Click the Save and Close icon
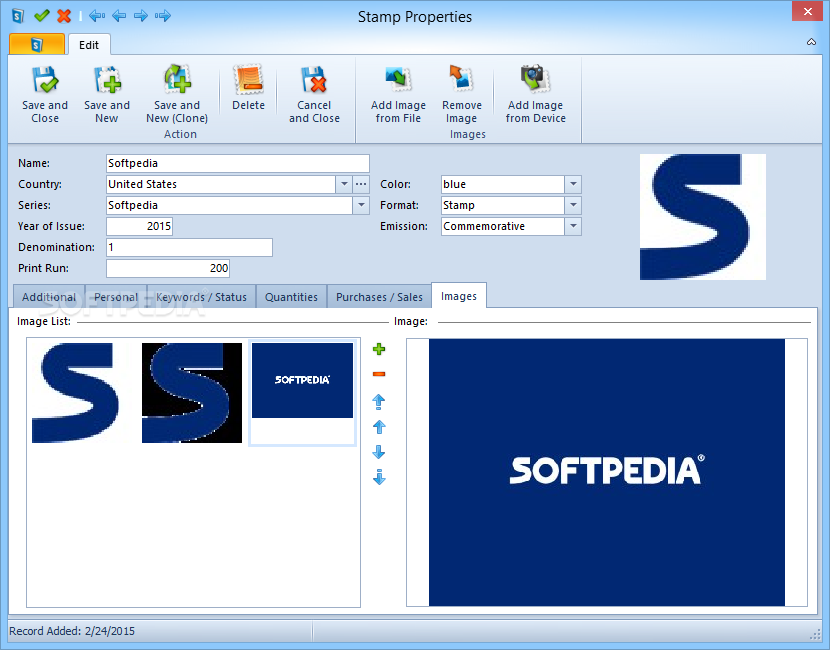The width and height of the screenshot is (830, 650). pos(45,79)
